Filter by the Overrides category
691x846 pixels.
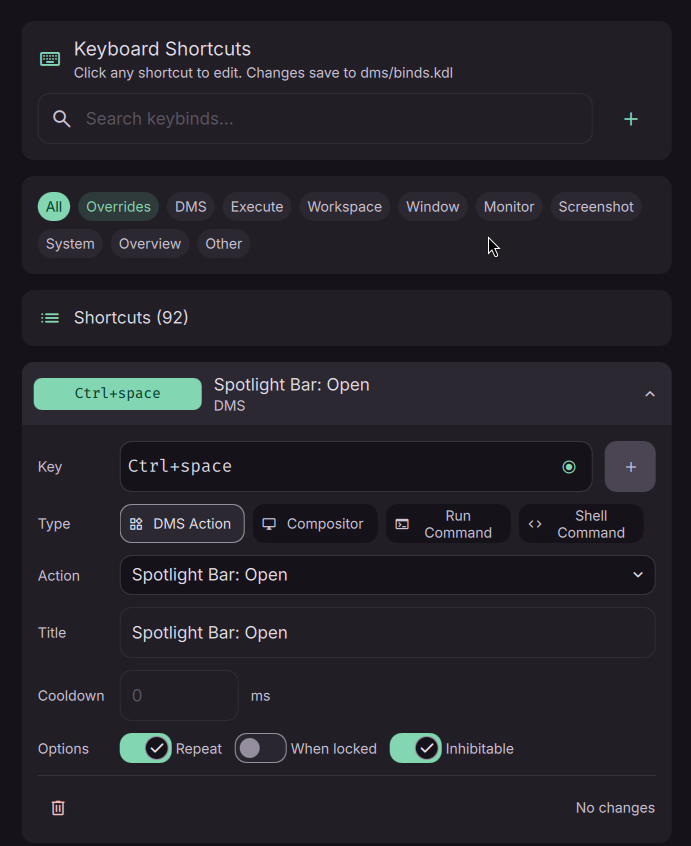pyautogui.click(x=118, y=207)
